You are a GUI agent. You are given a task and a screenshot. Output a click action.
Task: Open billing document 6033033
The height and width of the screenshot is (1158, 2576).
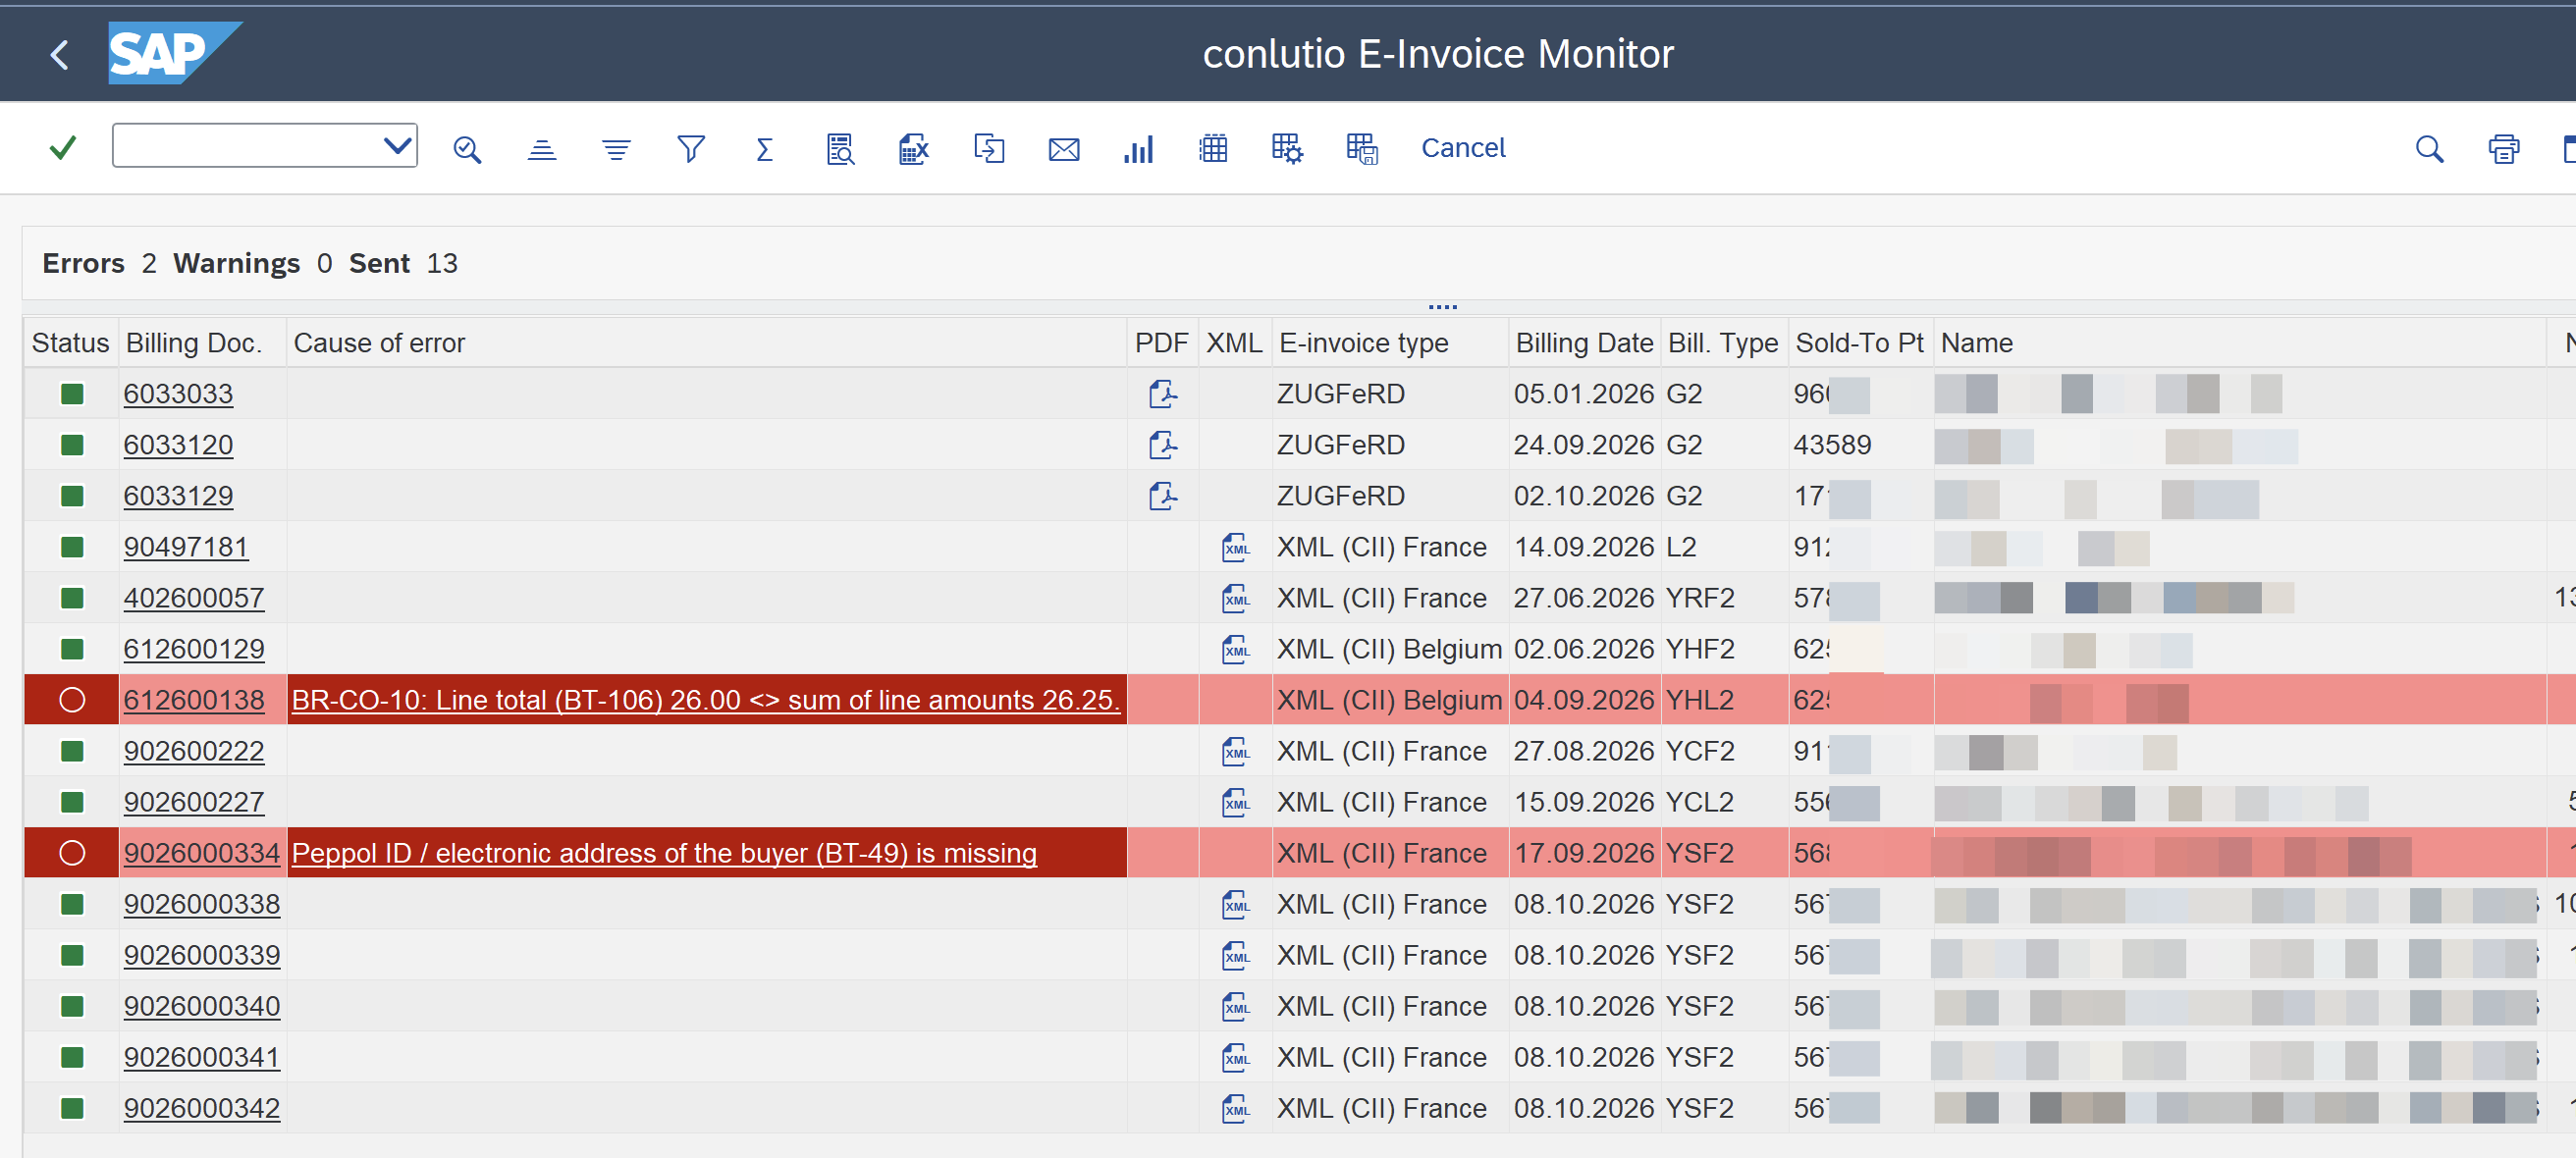click(x=178, y=394)
